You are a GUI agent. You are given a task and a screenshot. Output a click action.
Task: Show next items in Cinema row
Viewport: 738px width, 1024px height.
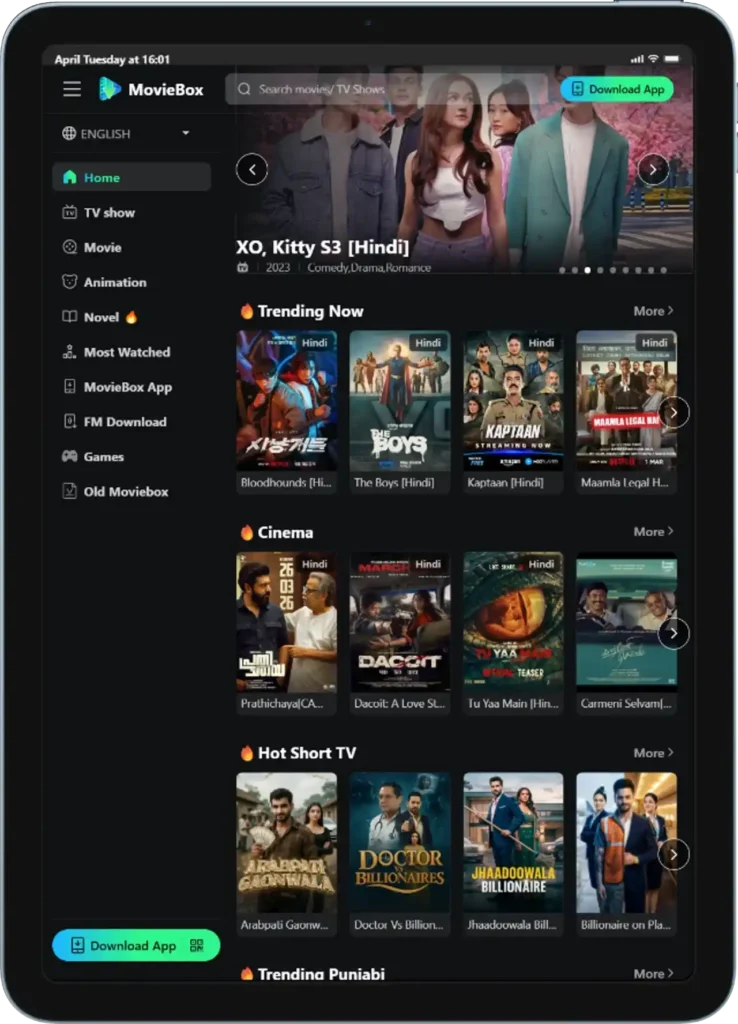[x=673, y=633]
